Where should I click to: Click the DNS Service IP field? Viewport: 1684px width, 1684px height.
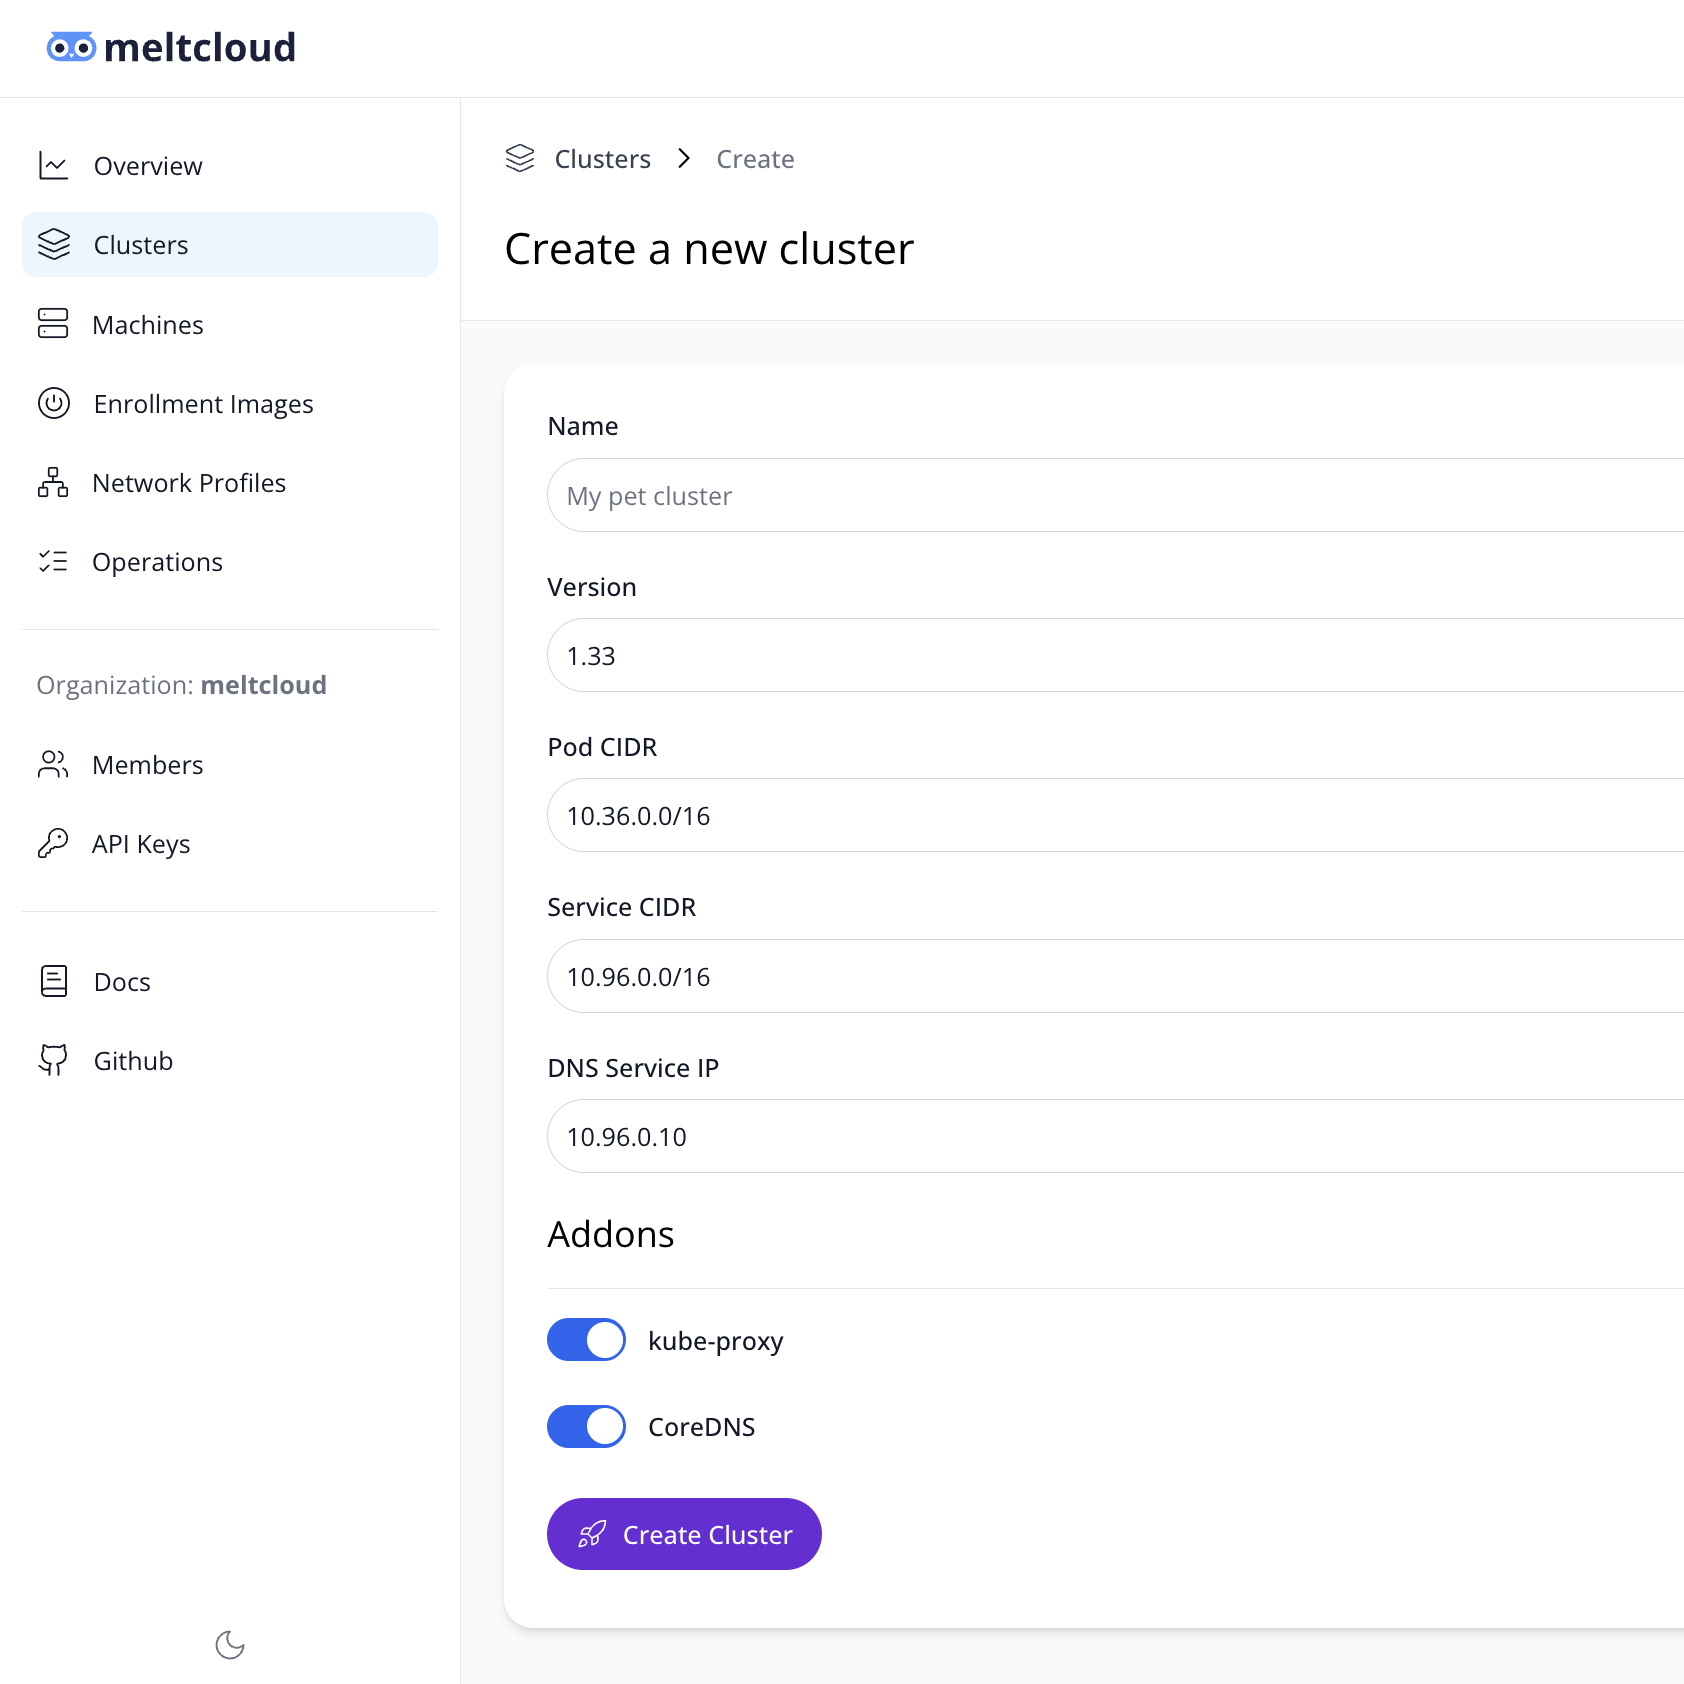pos(1115,1136)
